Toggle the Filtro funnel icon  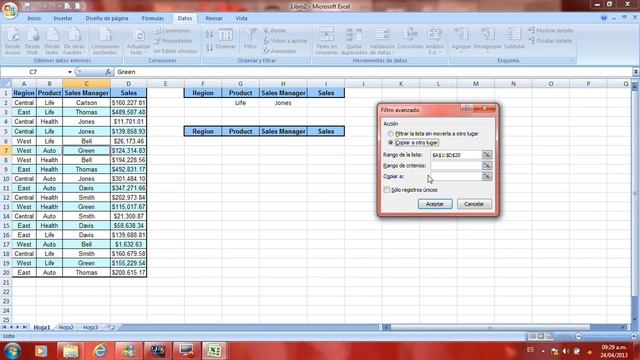(250, 40)
